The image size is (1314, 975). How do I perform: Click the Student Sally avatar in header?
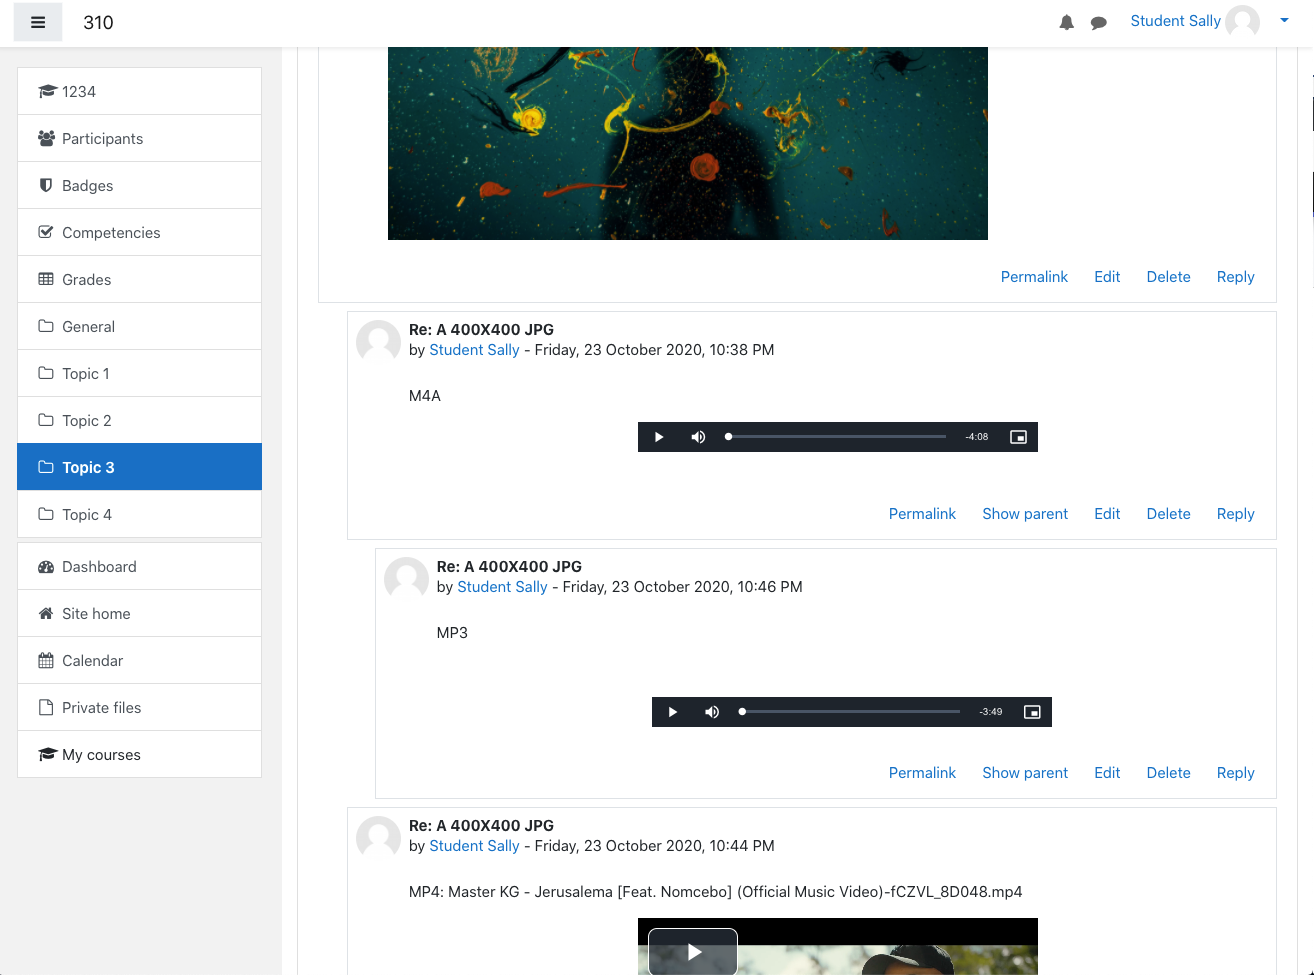1243,21
